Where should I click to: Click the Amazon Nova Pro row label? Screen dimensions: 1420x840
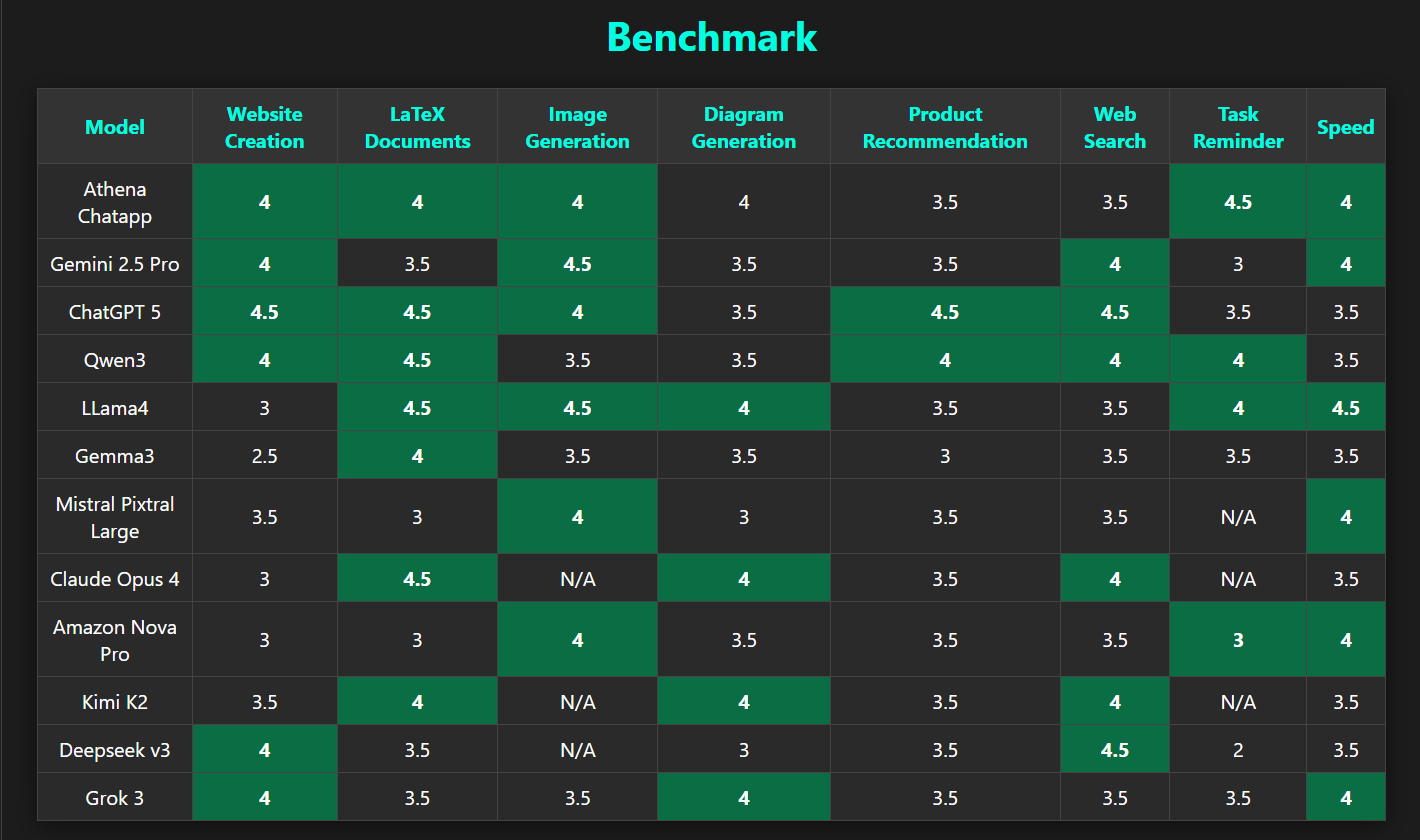pos(115,640)
